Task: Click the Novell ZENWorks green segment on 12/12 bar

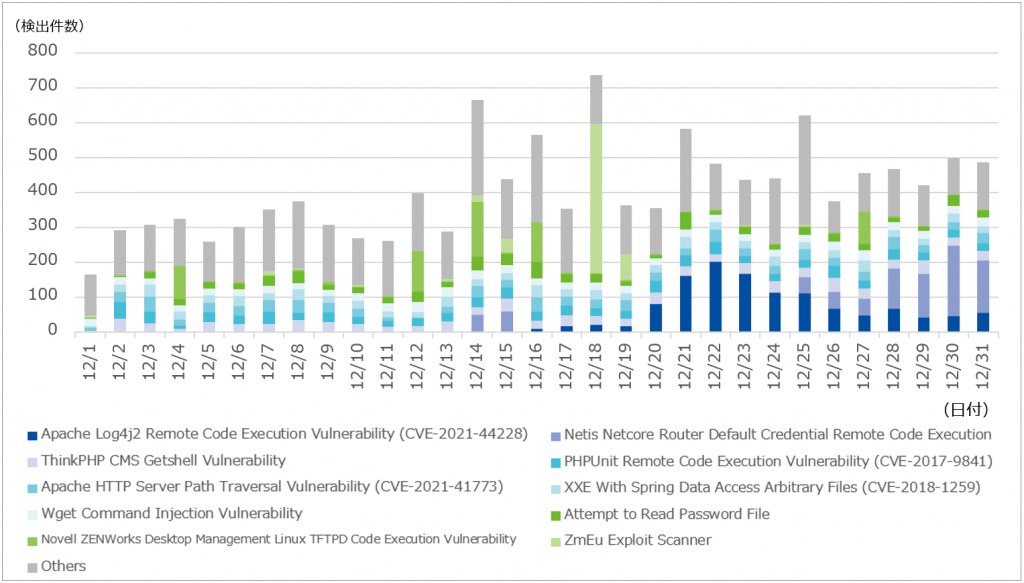Action: click(x=417, y=271)
